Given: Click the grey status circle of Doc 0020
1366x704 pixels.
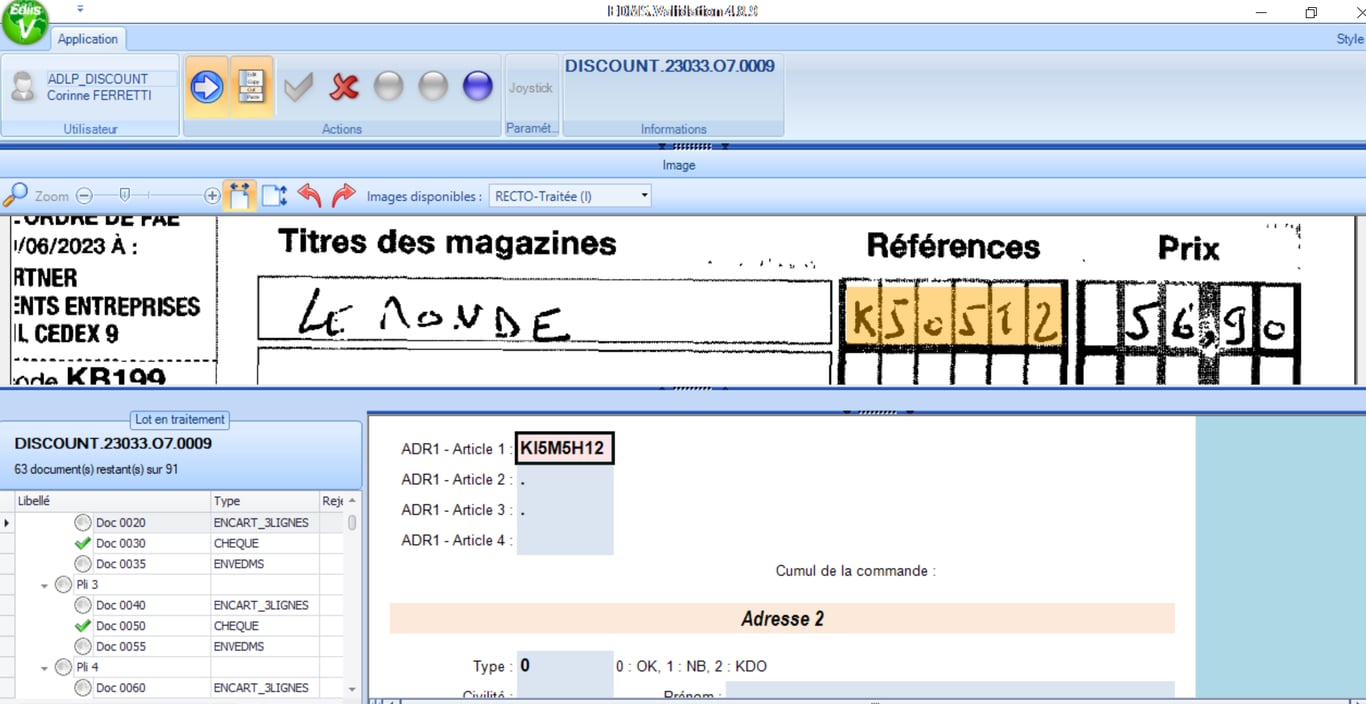Looking at the screenshot, I should point(82,522).
